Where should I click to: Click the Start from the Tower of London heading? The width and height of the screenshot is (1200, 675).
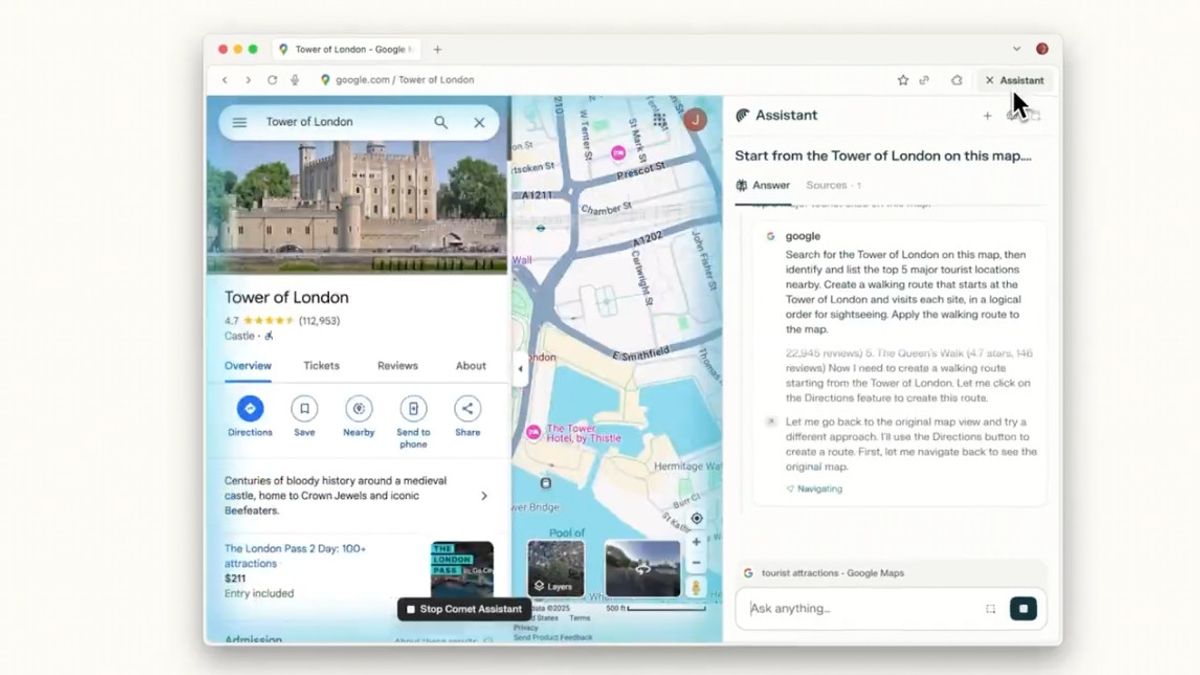(883, 156)
